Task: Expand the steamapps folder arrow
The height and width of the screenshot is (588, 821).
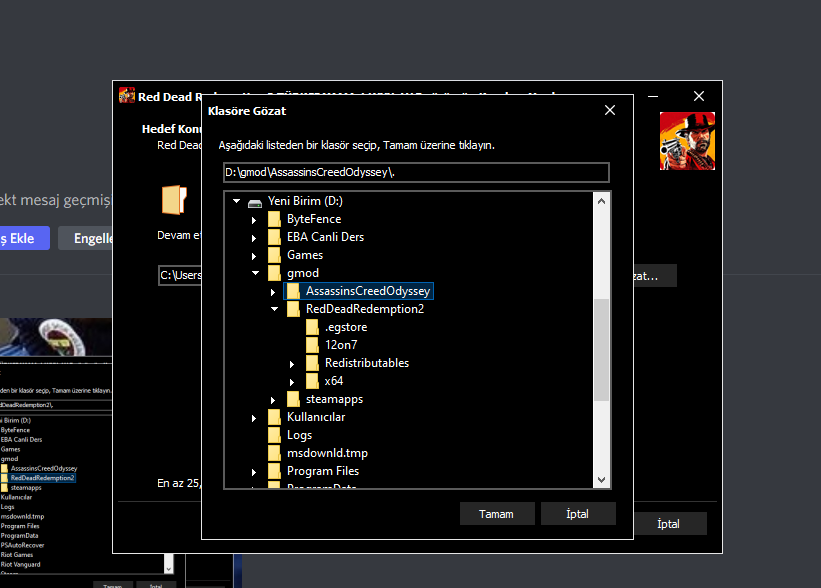Action: (x=273, y=401)
